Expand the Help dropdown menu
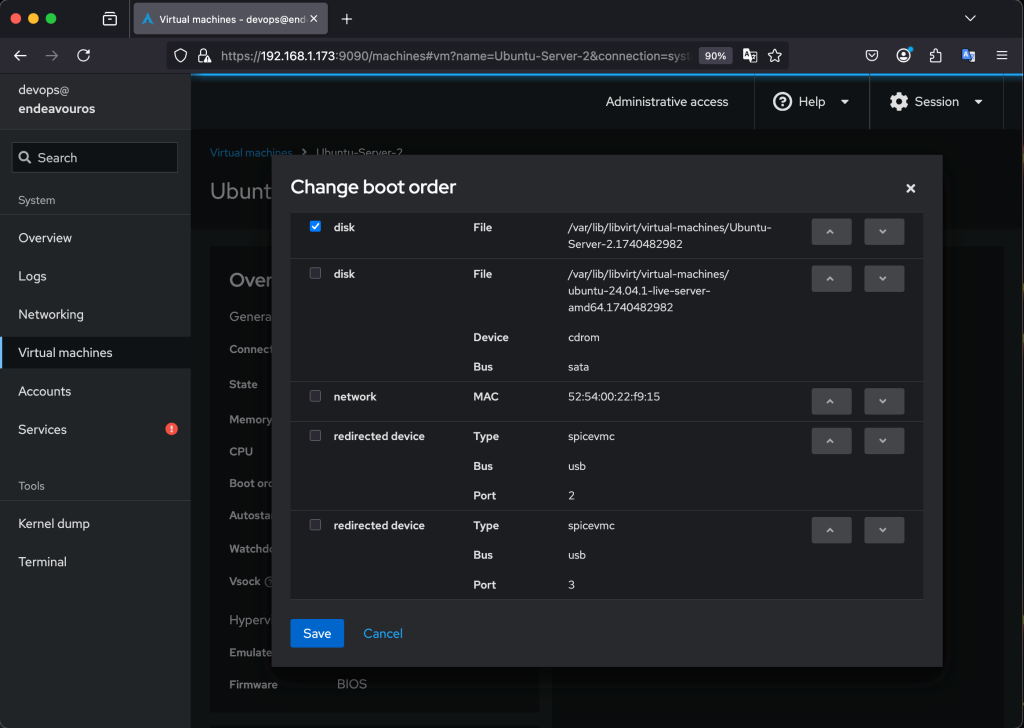Screen dimensions: 1024x728 point(811,102)
